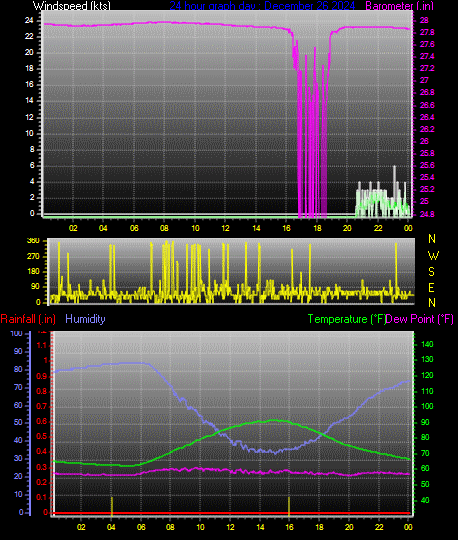Click the W compass label beside direction graph
This screenshot has height=540, width=458.
433,256
